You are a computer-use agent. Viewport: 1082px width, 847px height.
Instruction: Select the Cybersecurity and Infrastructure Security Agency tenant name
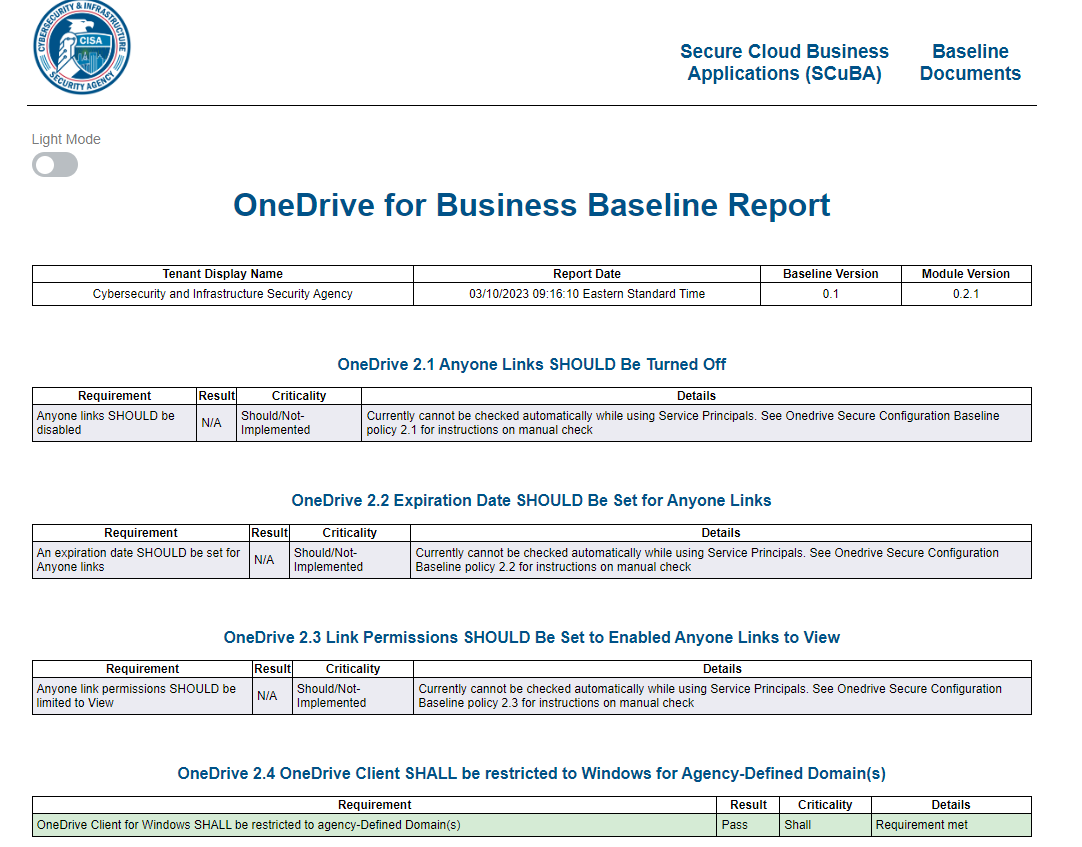click(x=222, y=293)
